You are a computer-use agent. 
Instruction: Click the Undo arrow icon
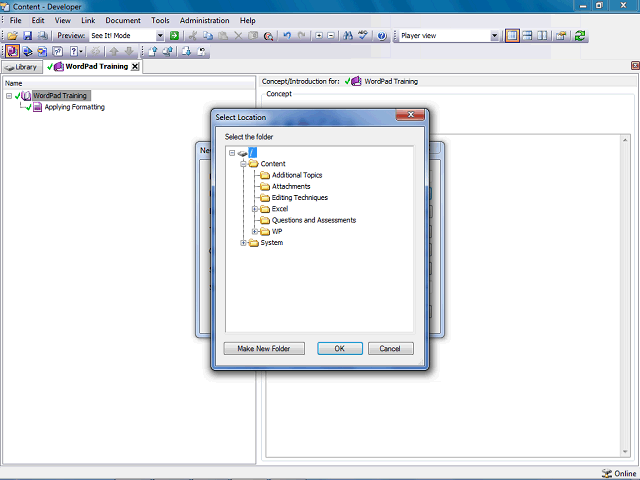[287, 36]
